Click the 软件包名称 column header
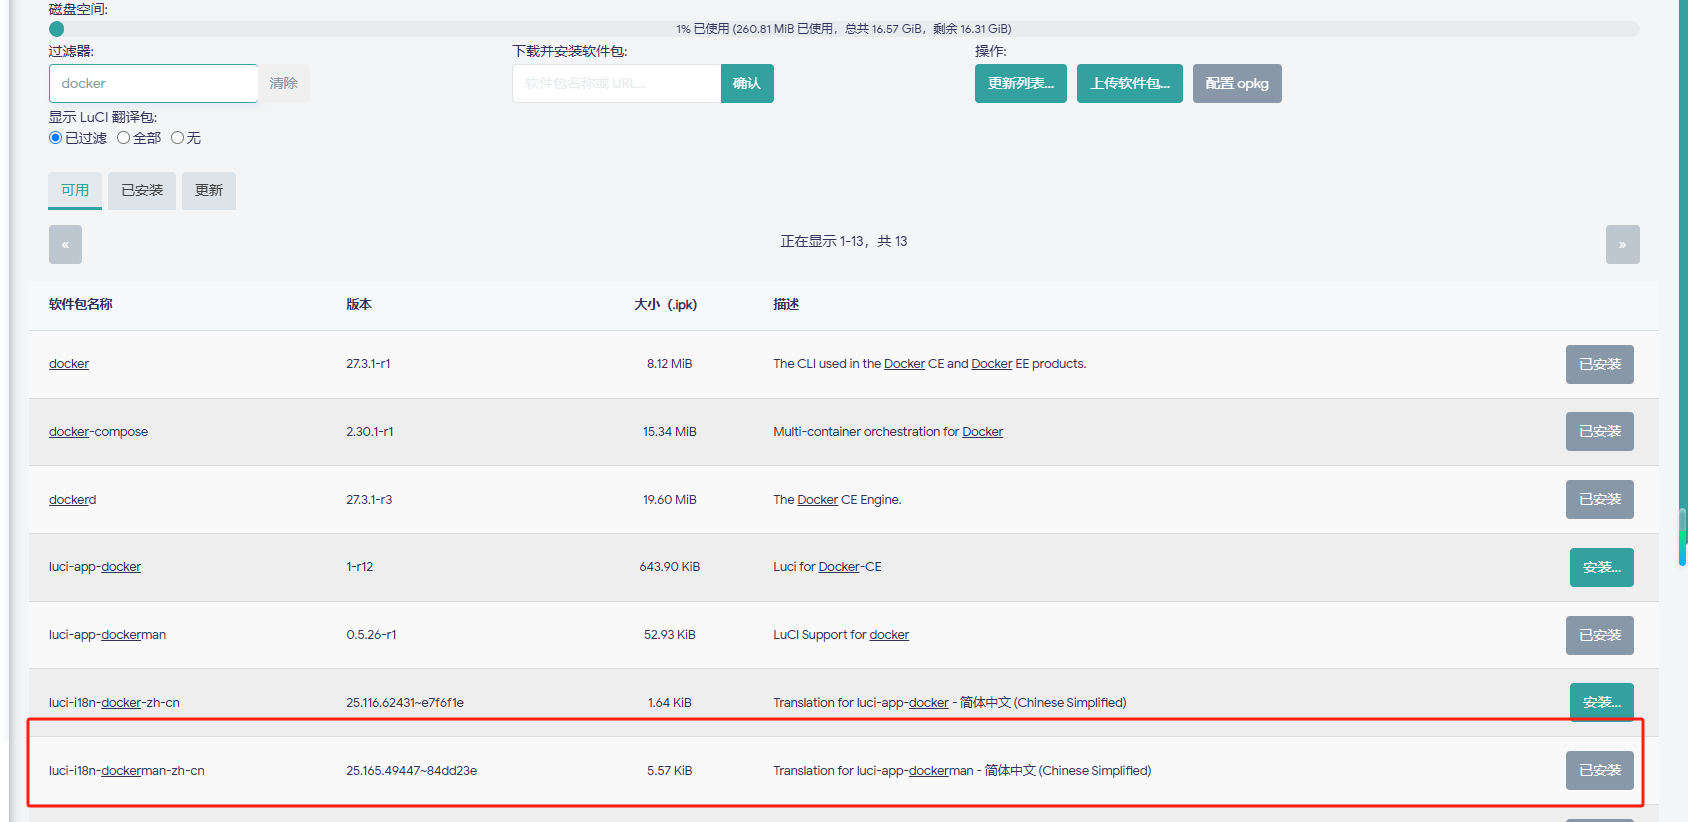This screenshot has height=822, width=1688. pos(80,304)
